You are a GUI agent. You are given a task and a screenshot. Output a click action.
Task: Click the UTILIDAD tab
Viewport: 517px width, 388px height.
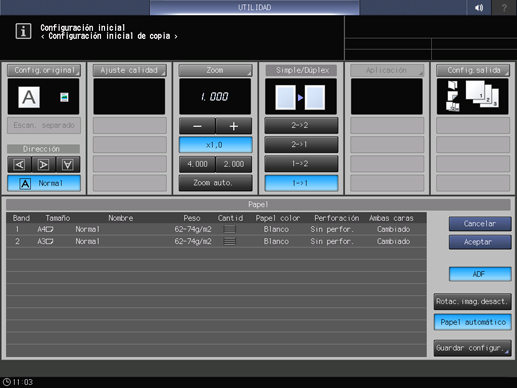[255, 7]
